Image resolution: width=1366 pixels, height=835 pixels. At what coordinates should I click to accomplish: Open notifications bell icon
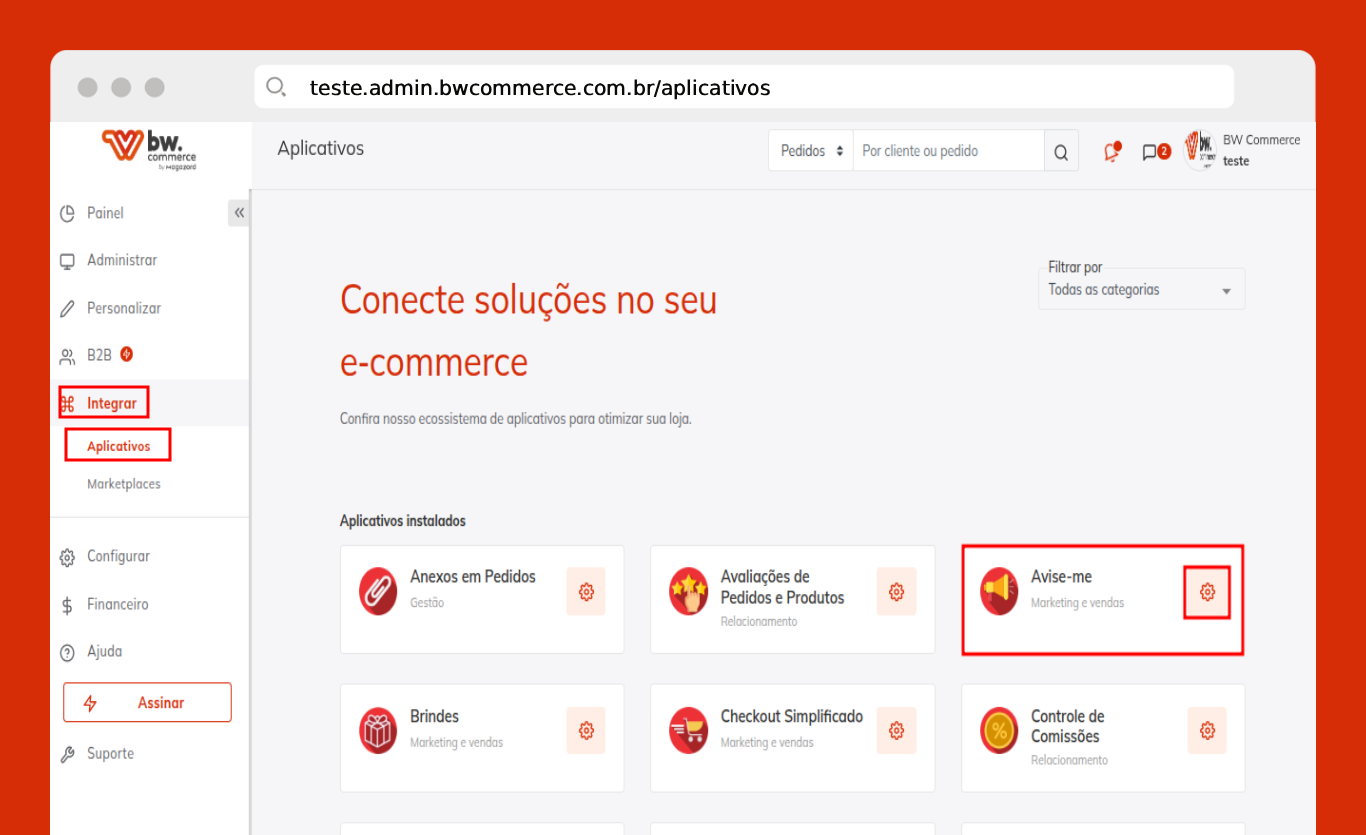[1111, 152]
